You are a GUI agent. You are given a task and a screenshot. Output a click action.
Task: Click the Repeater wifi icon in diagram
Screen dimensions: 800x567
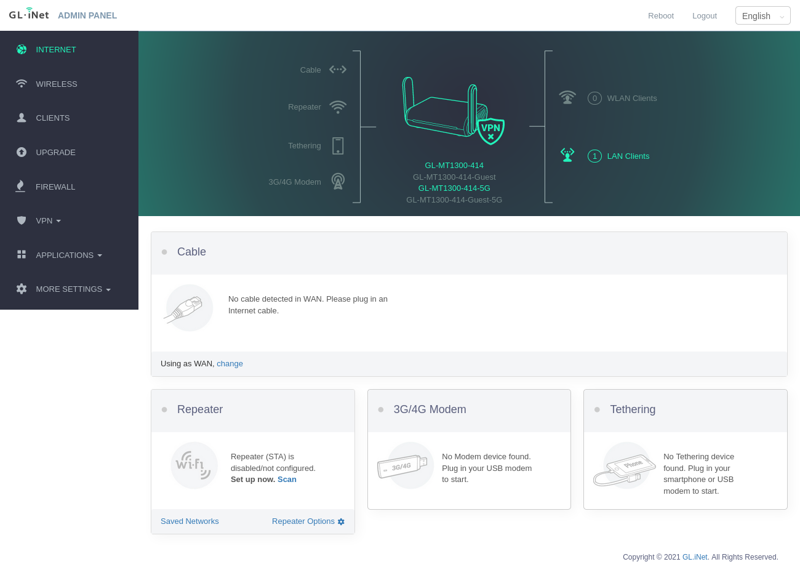pos(338,107)
